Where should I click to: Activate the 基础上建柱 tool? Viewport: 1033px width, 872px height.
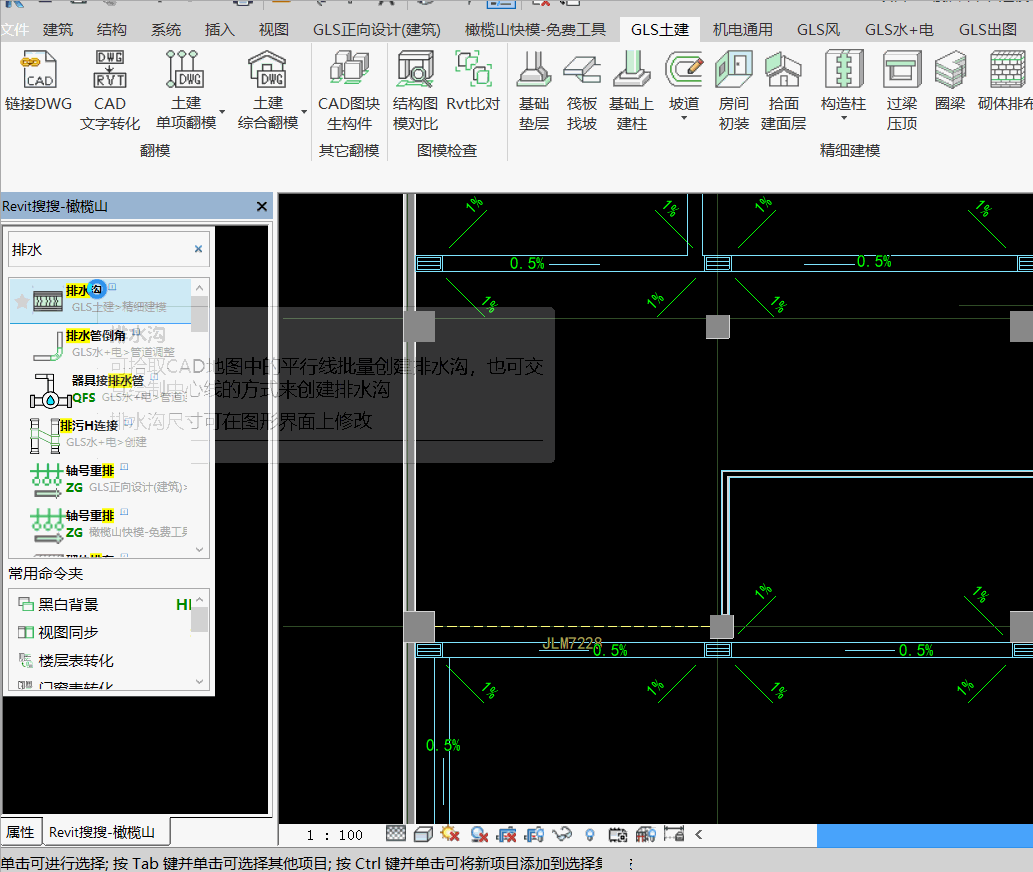pos(631,91)
